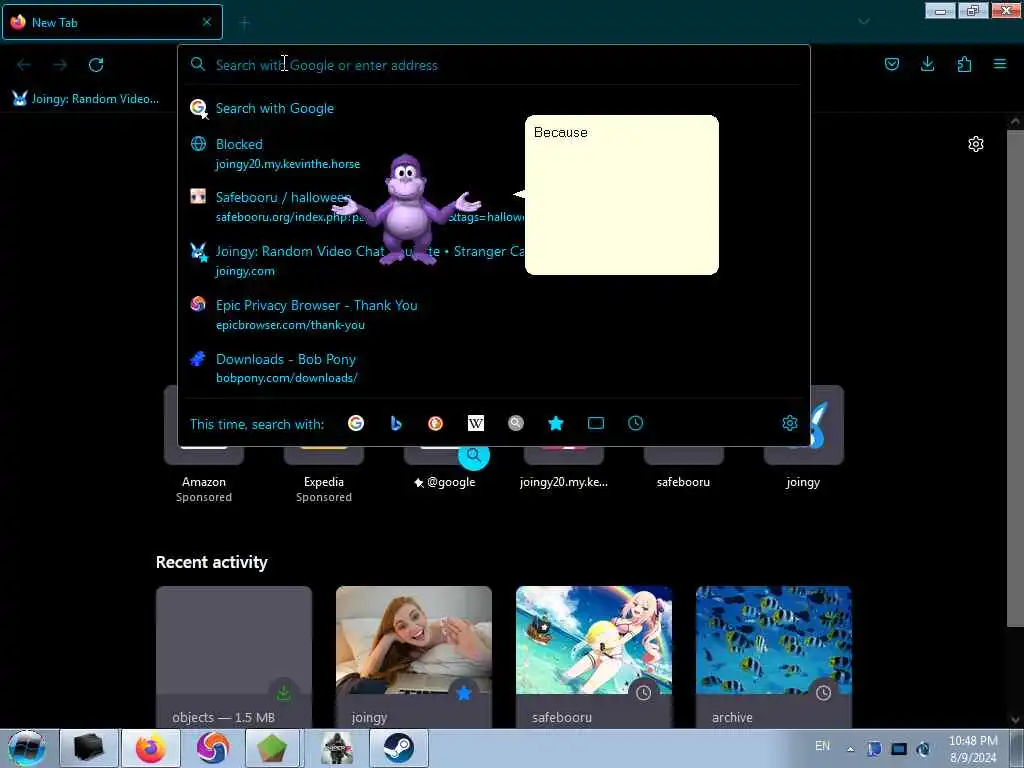Open Epic Privacy Browser - Thank You suggestion
The width and height of the screenshot is (1024, 768).
point(494,314)
